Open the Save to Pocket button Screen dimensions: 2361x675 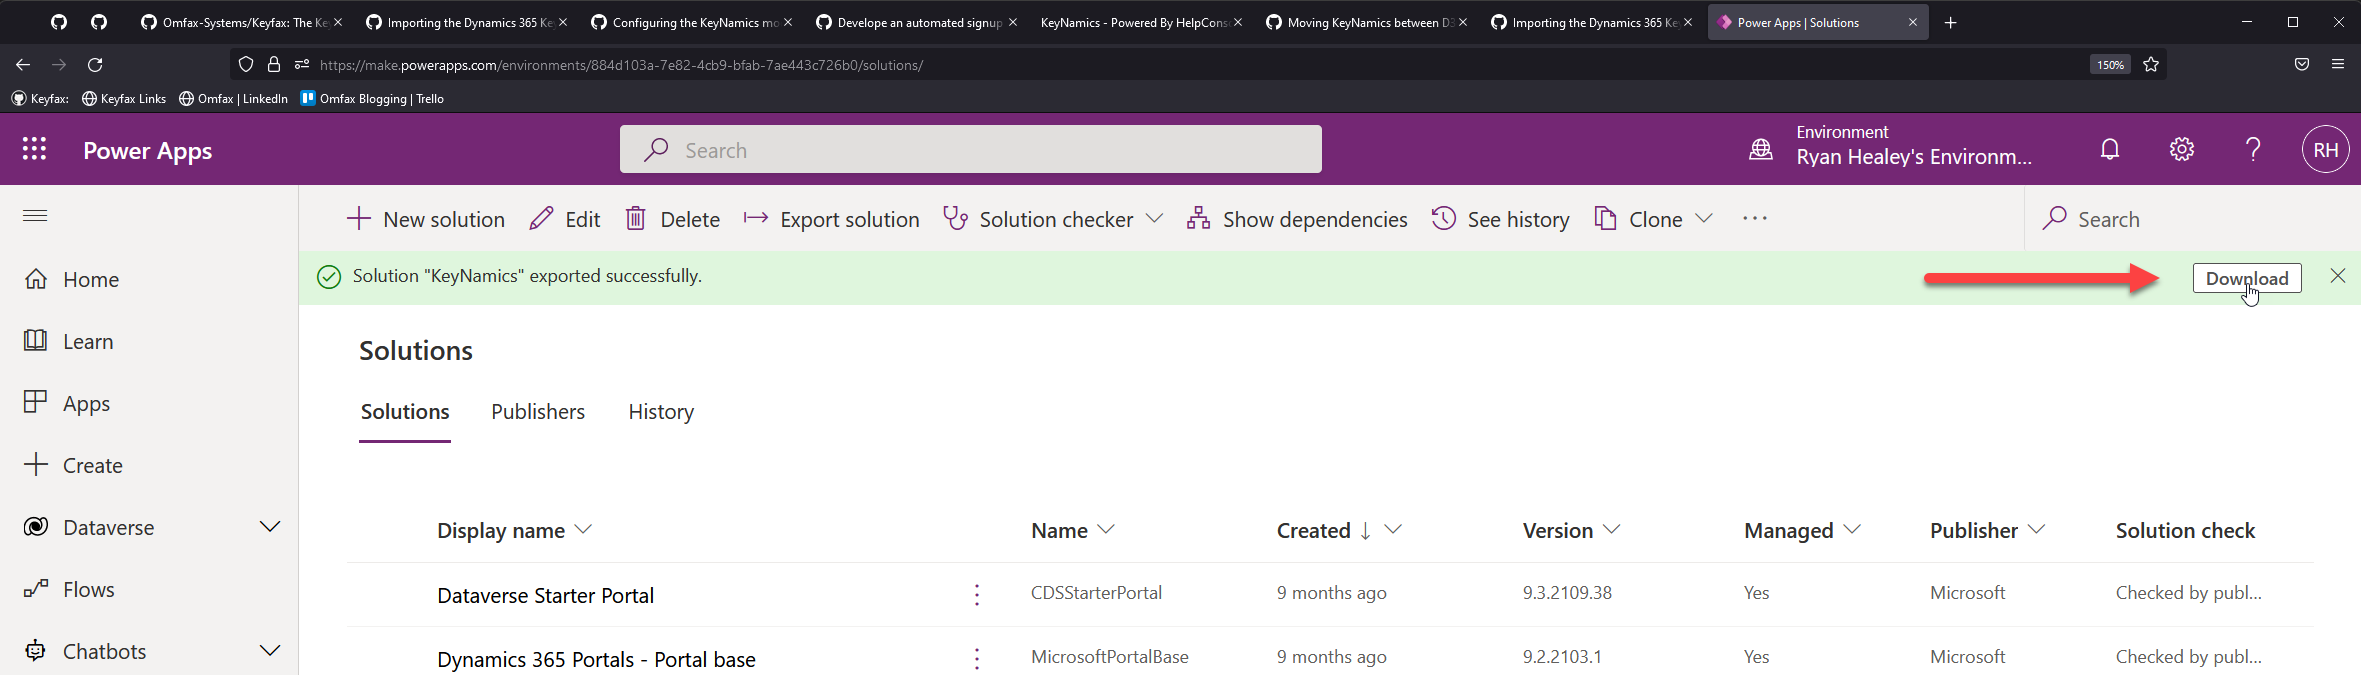tap(2302, 64)
